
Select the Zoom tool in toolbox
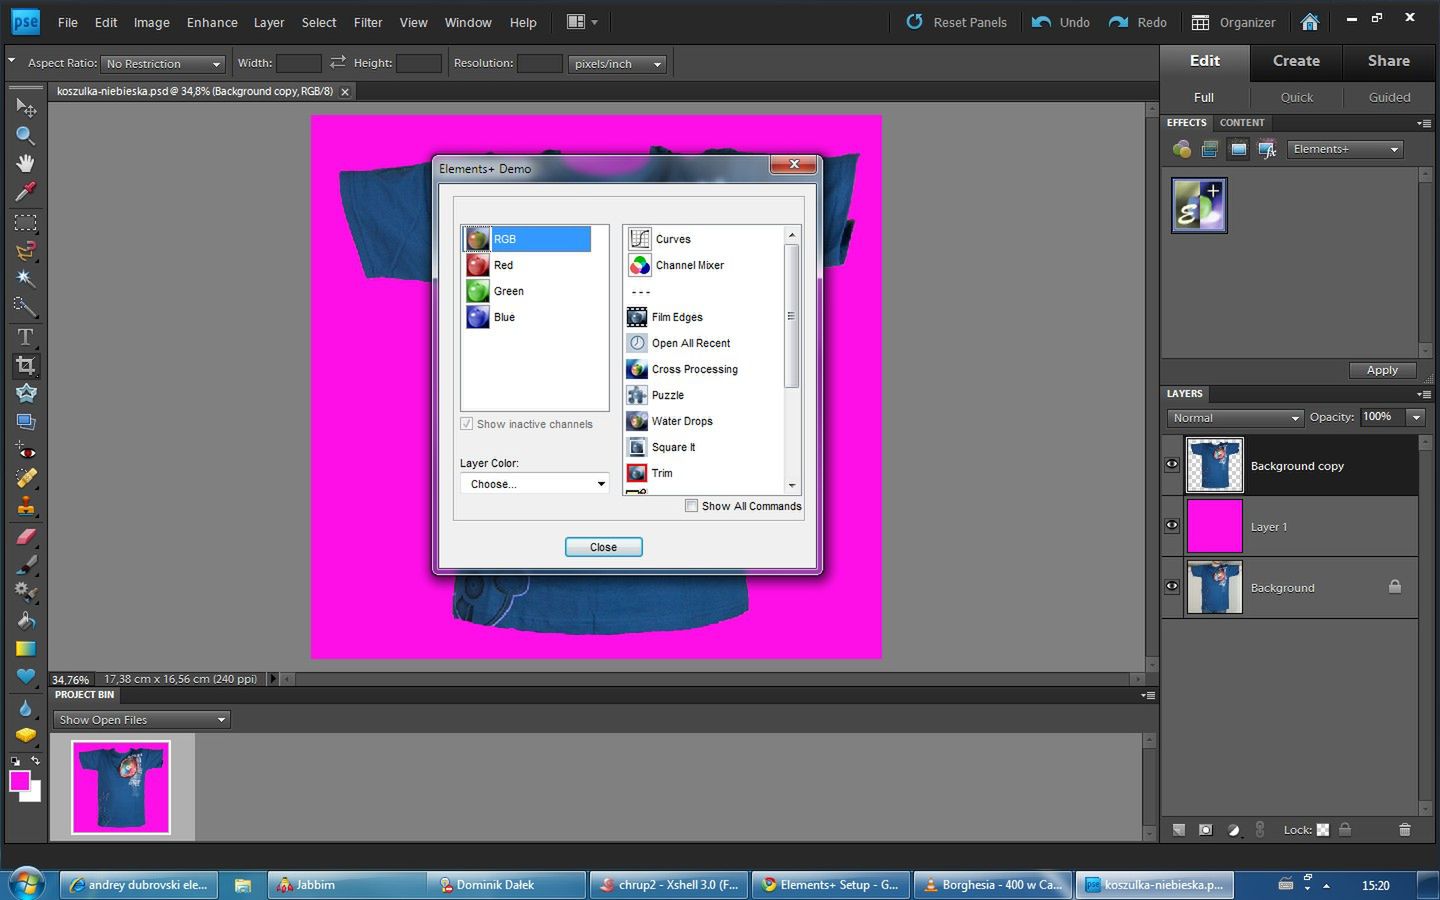(x=25, y=135)
